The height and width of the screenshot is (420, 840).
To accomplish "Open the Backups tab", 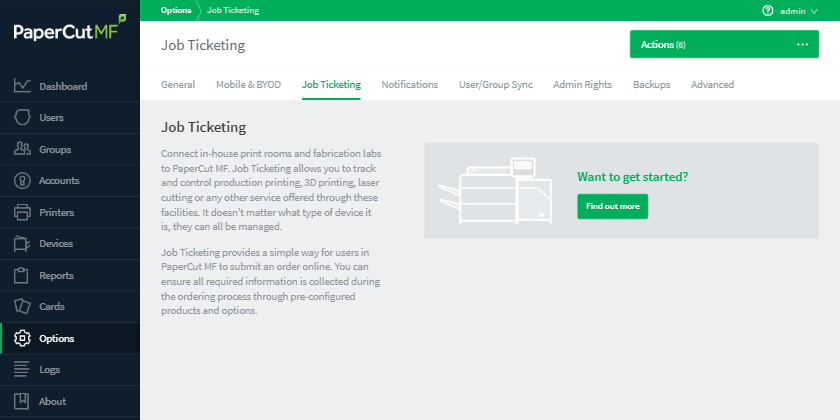I will 651,84.
